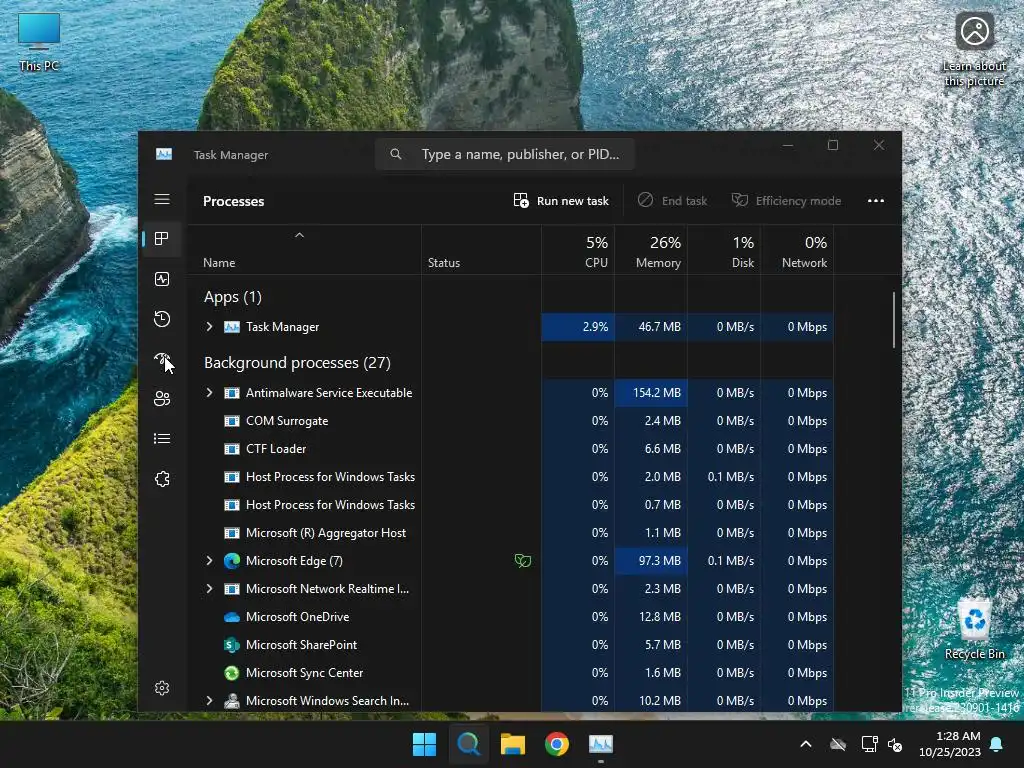Expand the Task Manager app row
1024x768 pixels.
209,327
